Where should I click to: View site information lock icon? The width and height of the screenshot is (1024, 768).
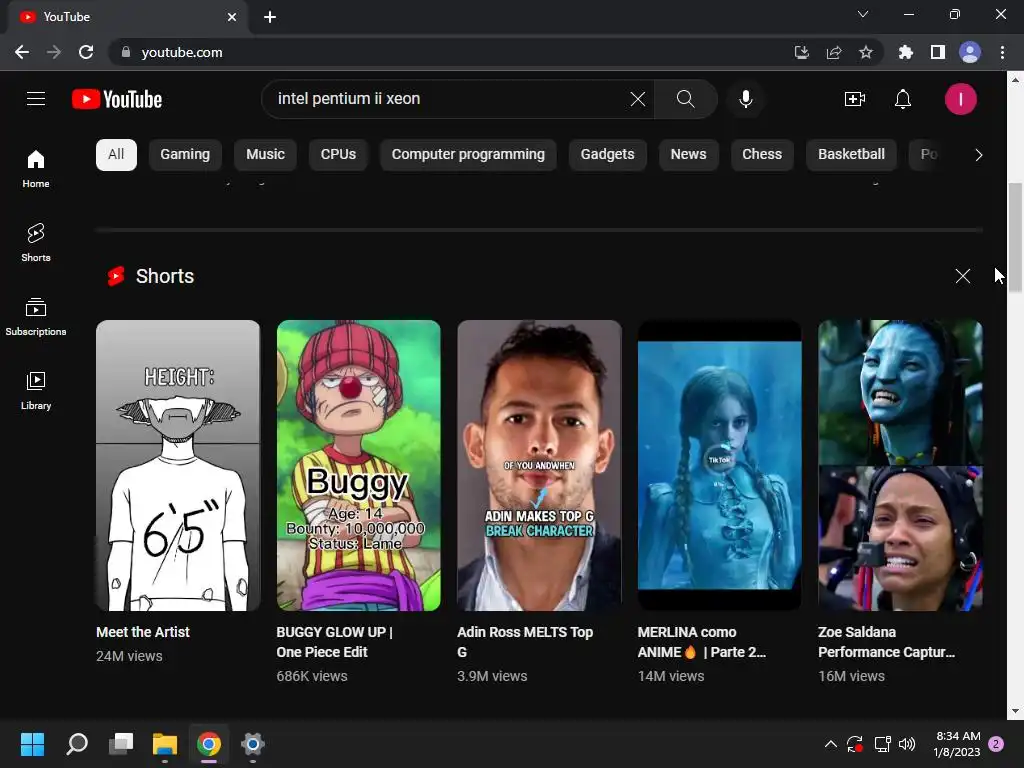pos(126,52)
